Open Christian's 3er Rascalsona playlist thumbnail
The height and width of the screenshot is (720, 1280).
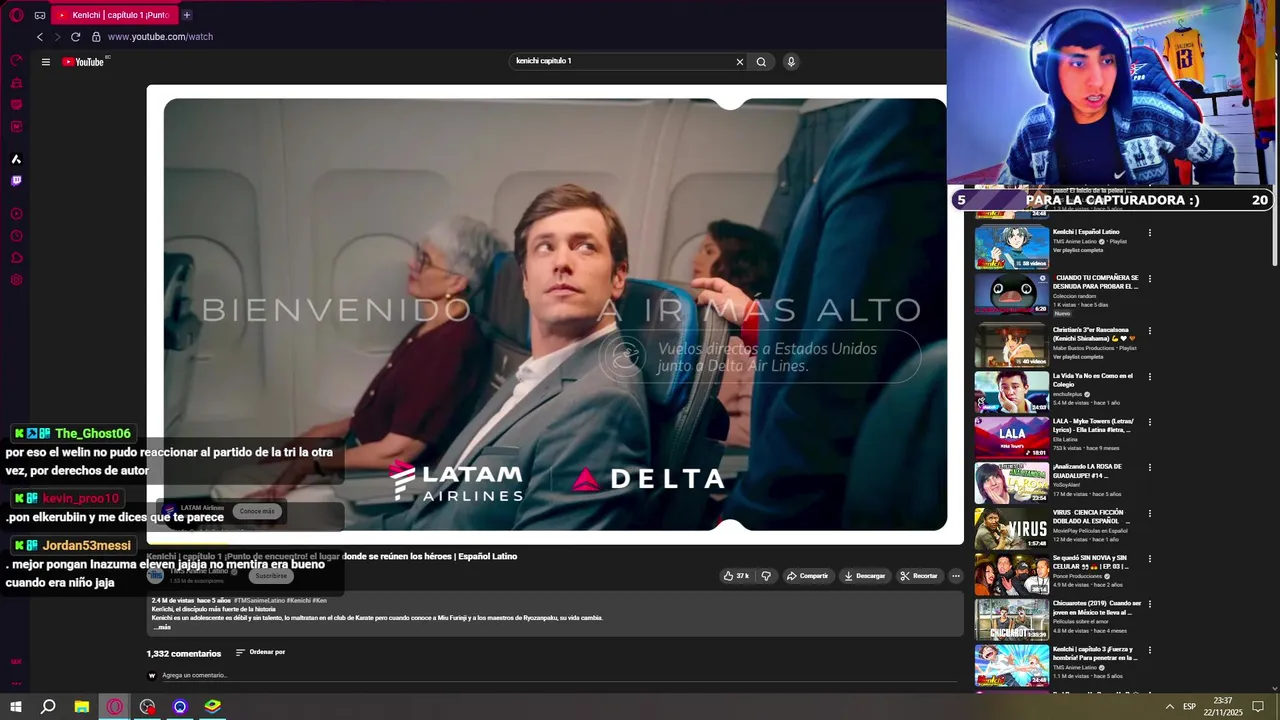point(1012,345)
